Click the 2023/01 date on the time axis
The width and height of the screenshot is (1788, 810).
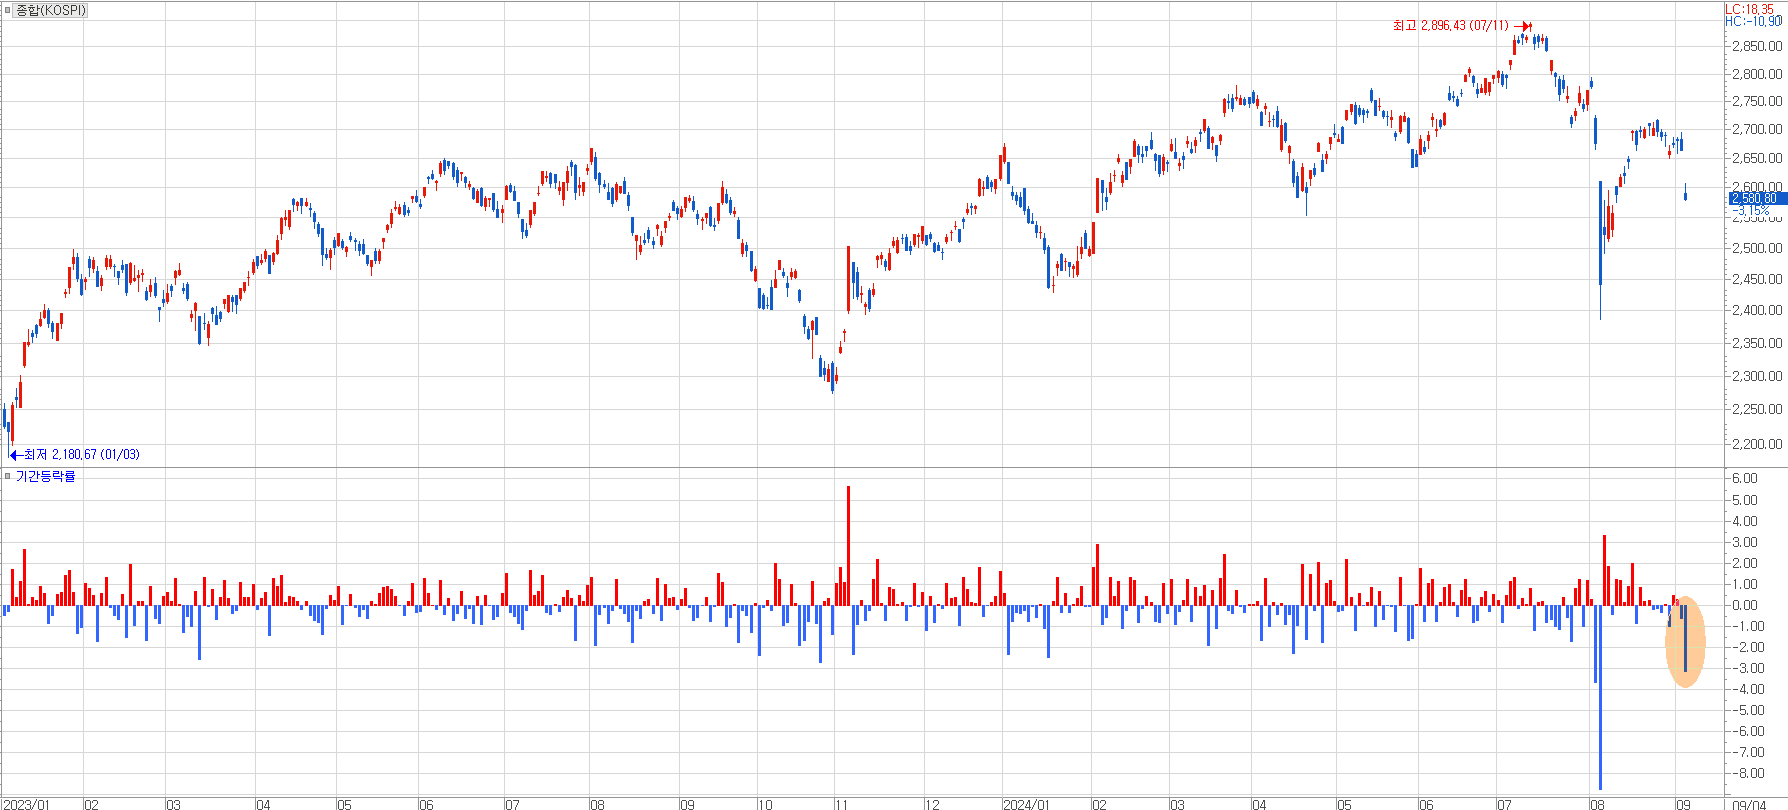coord(28,804)
